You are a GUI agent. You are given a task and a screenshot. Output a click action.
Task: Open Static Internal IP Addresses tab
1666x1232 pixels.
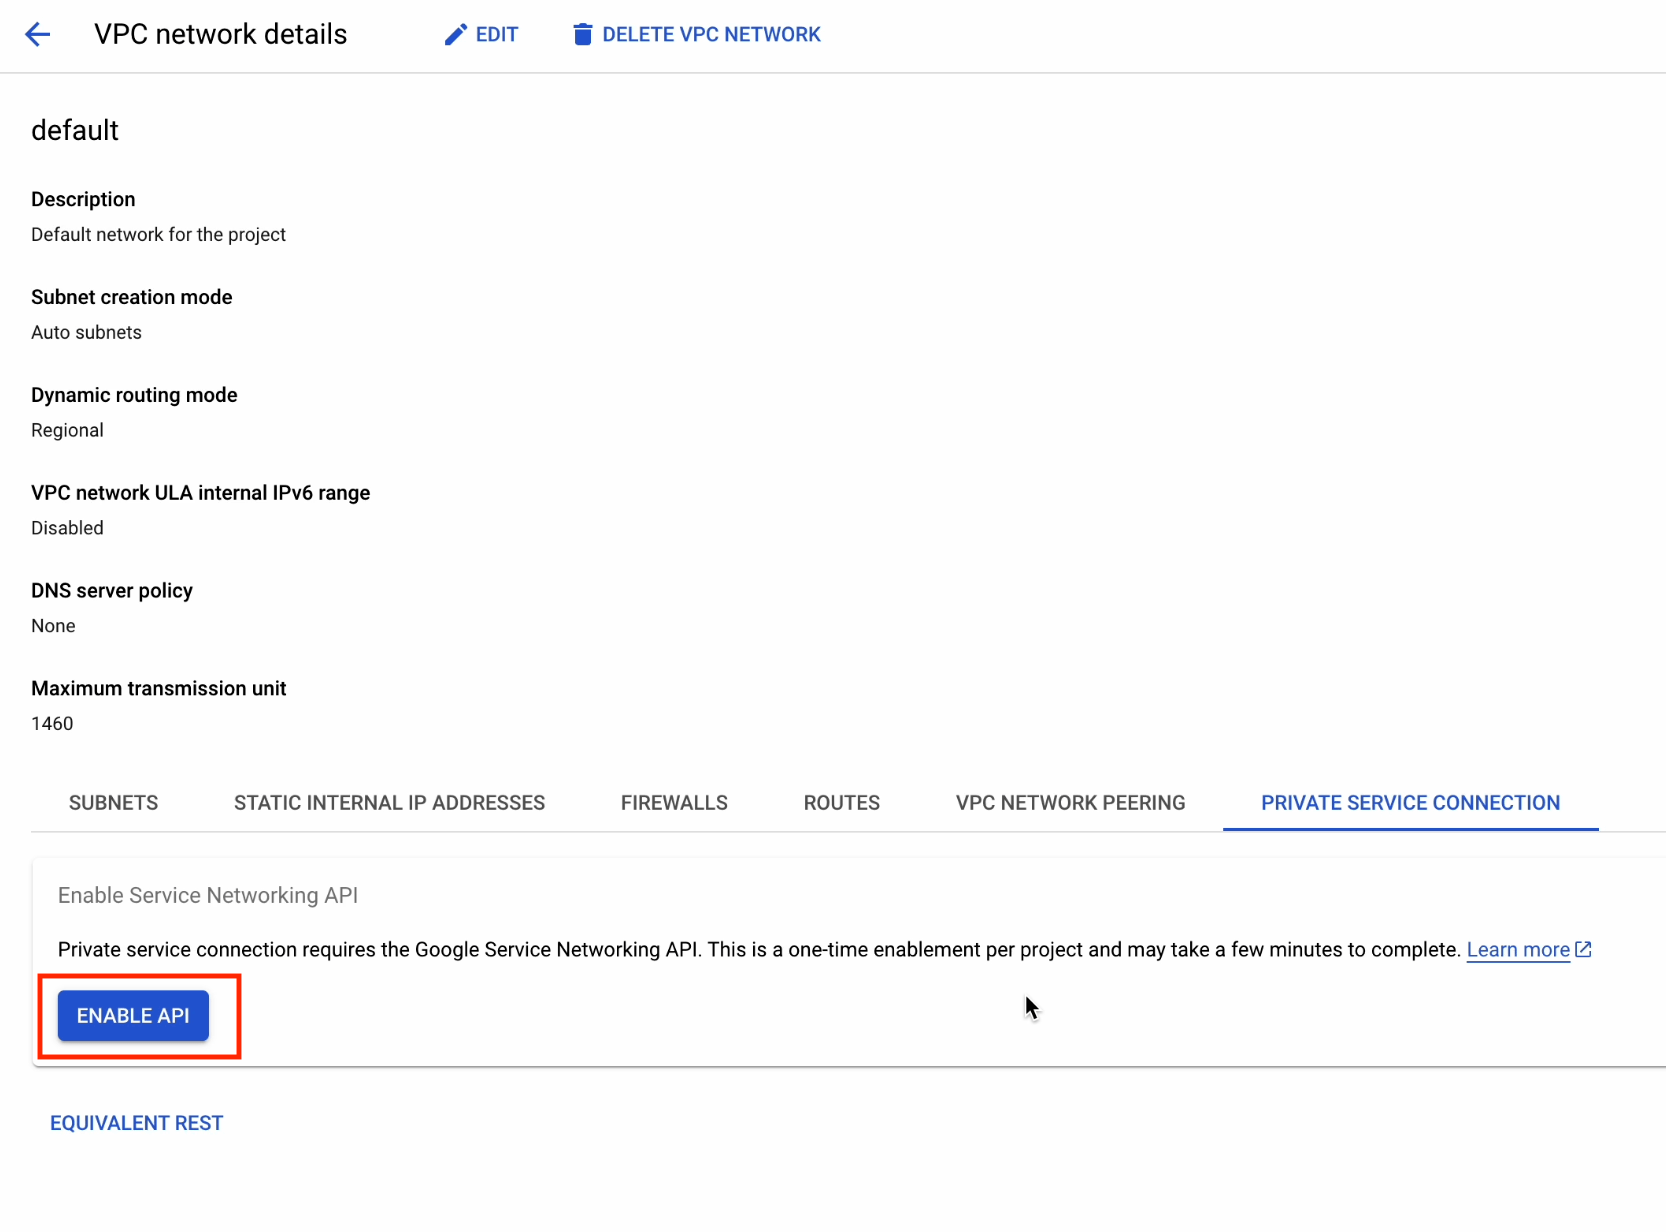point(389,803)
